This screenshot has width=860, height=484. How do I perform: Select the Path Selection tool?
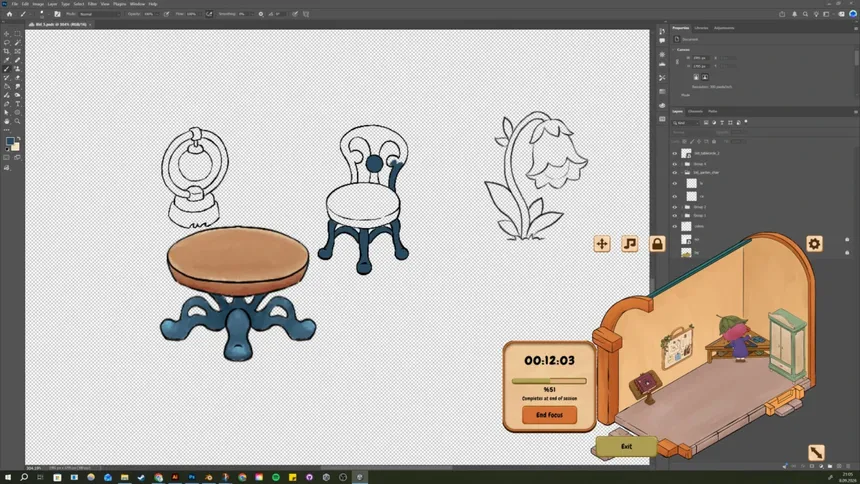[7, 112]
